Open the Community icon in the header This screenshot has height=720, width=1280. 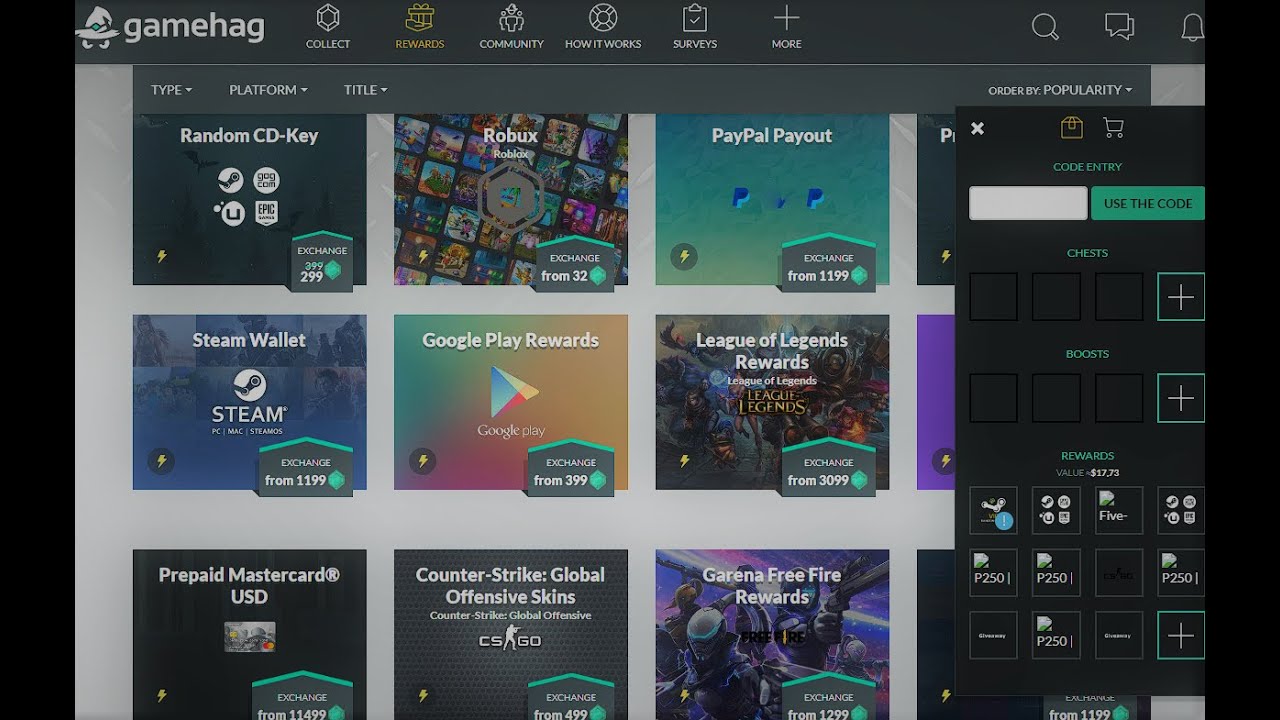click(x=511, y=18)
